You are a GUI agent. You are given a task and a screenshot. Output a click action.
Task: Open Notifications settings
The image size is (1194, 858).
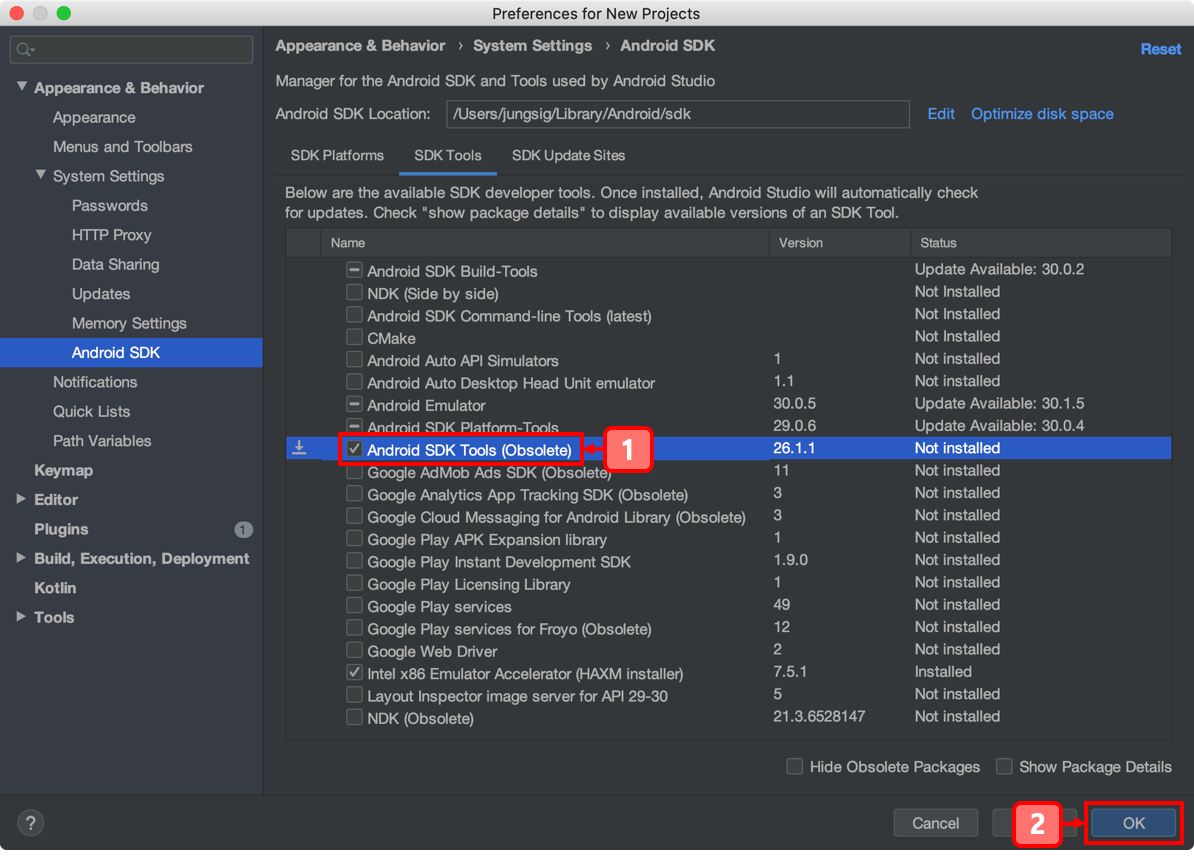click(95, 381)
